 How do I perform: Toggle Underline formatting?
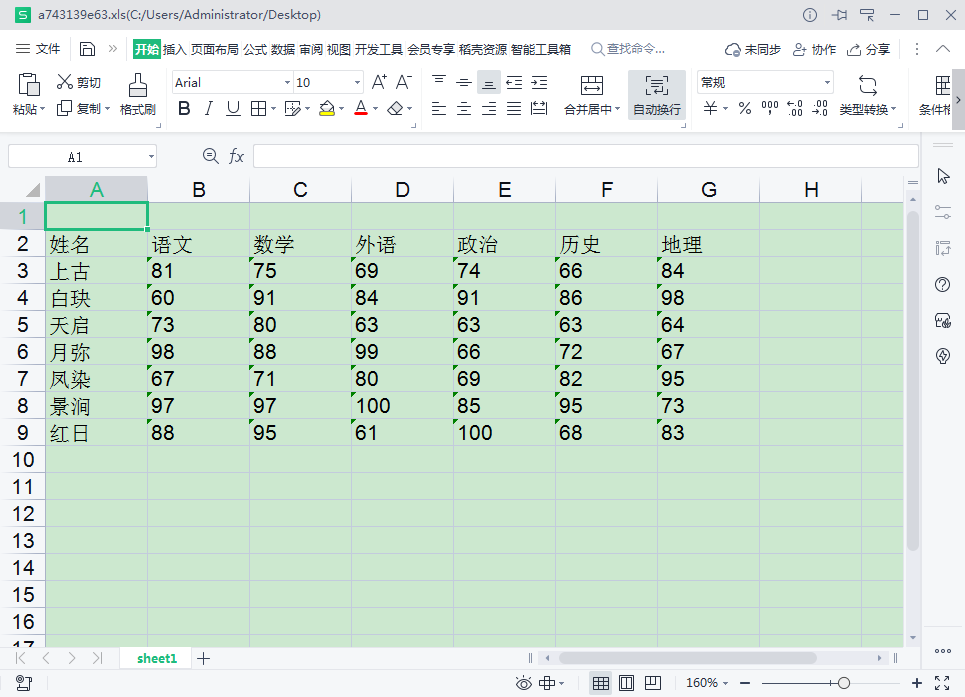pos(233,109)
